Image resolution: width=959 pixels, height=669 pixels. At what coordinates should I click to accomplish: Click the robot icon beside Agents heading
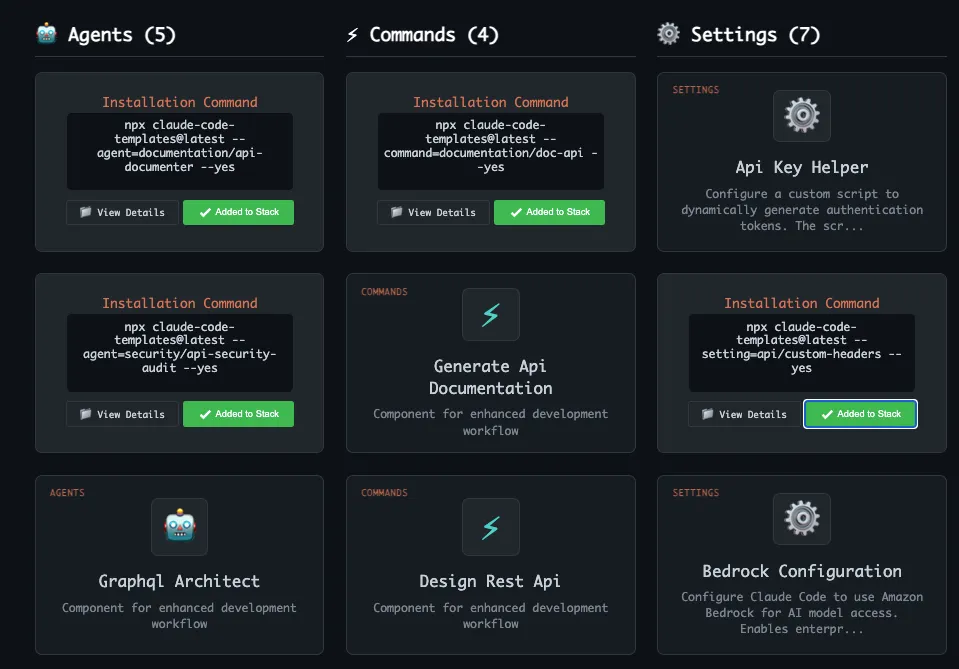click(x=47, y=35)
